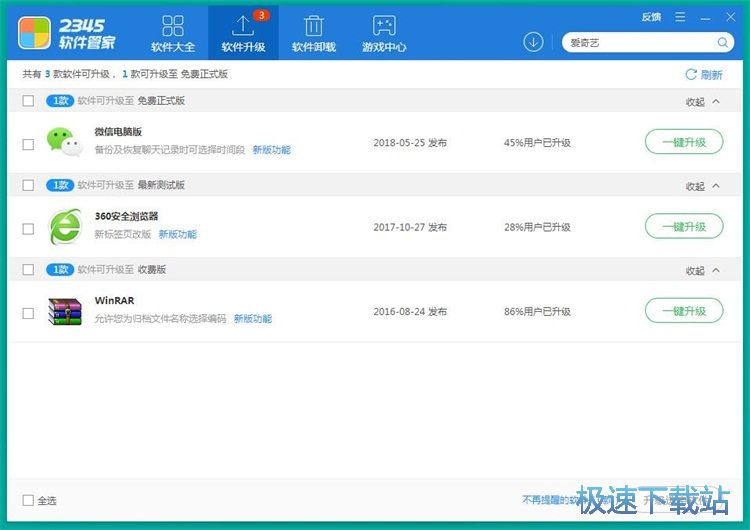Click the 最新测试版 group's 1款 count badge
This screenshot has width=750, height=530.
tap(60, 185)
